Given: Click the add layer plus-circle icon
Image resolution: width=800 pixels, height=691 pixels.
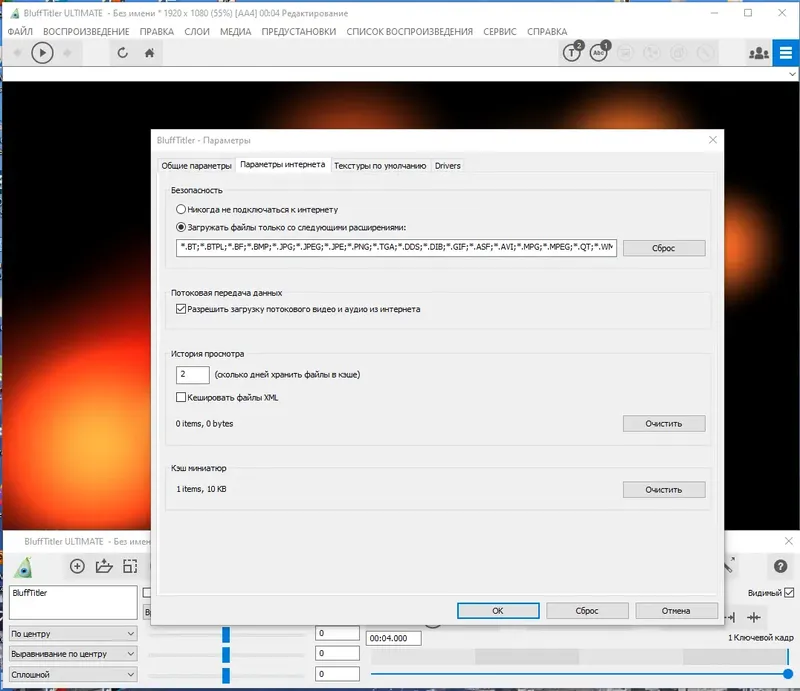Looking at the screenshot, I should point(77,566).
